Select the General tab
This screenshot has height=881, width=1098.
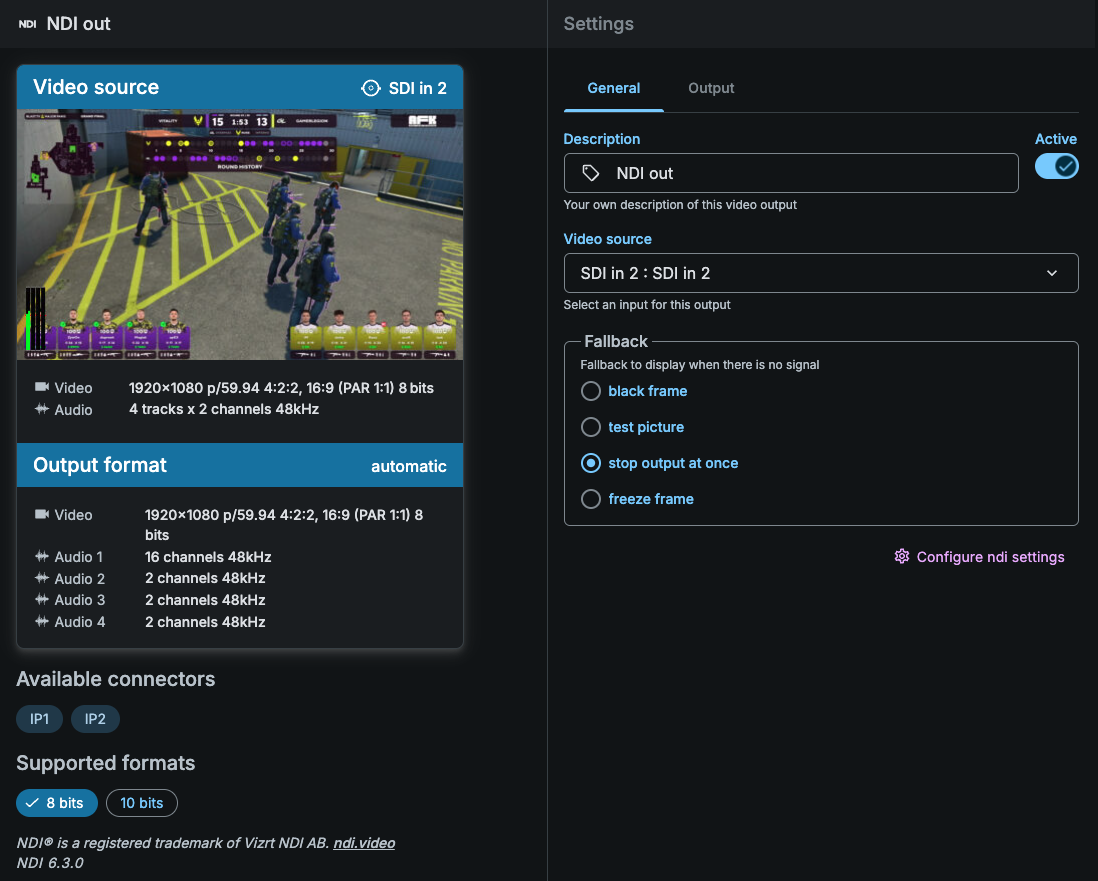pyautogui.click(x=613, y=88)
